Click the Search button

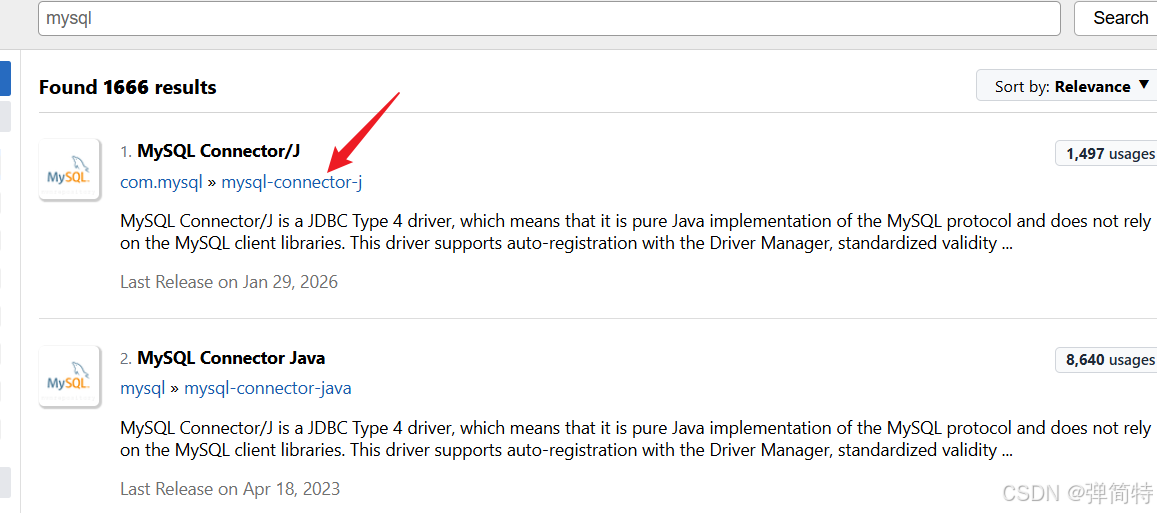click(x=1116, y=18)
